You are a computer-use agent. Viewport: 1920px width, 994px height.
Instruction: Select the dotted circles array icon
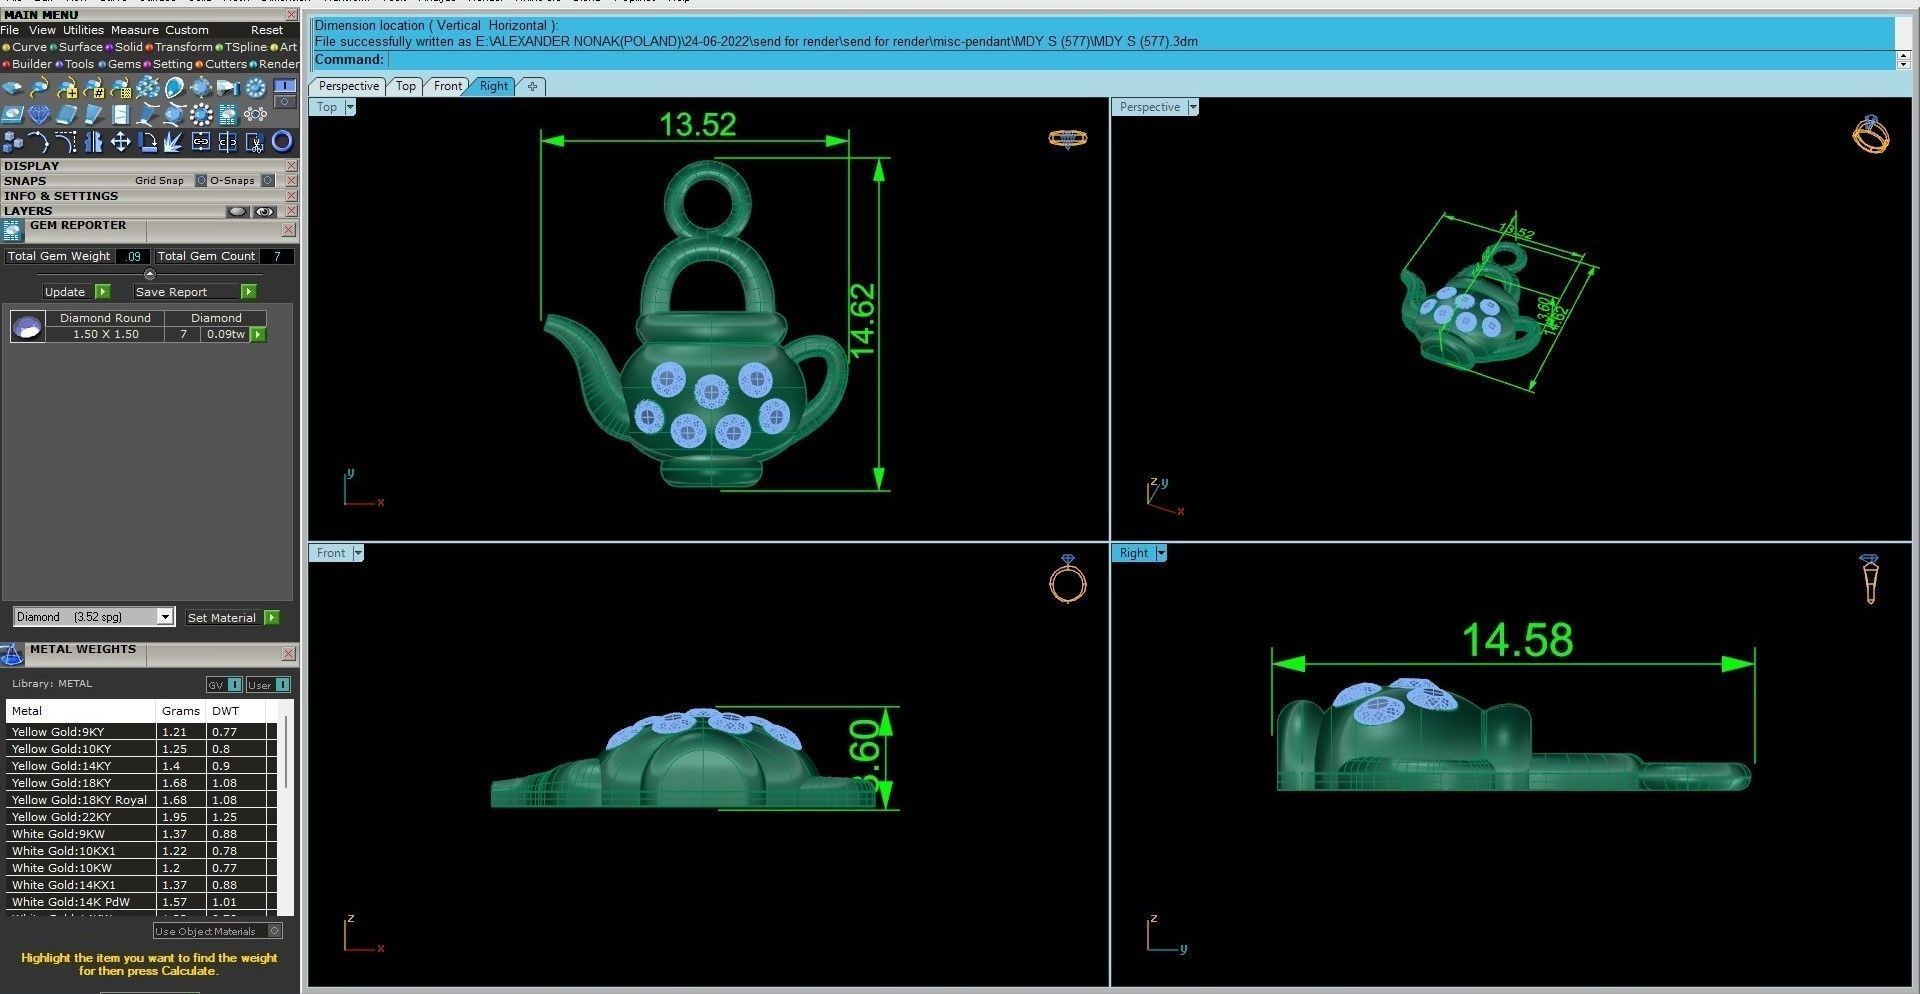click(255, 115)
